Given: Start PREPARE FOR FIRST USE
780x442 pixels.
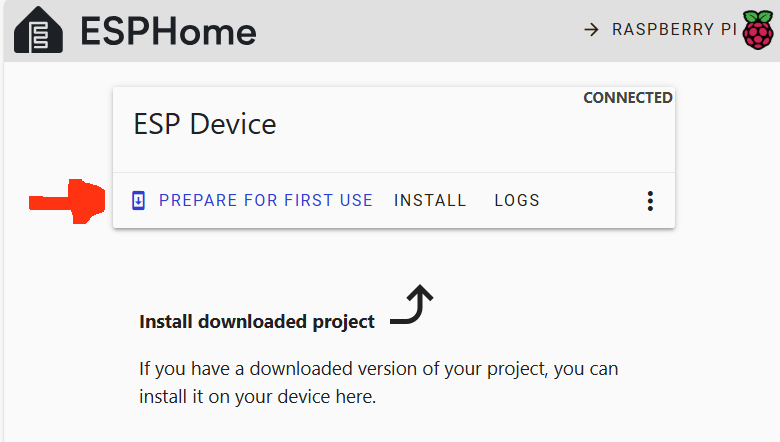Looking at the screenshot, I should tap(266, 200).
